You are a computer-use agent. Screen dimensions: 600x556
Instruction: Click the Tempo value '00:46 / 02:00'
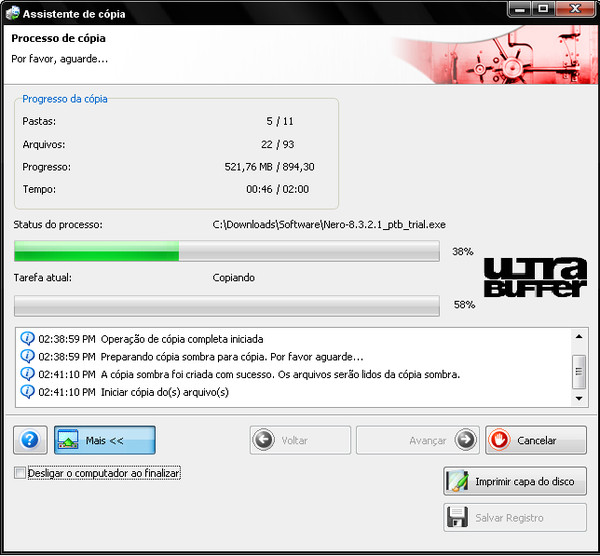[x=277, y=189]
